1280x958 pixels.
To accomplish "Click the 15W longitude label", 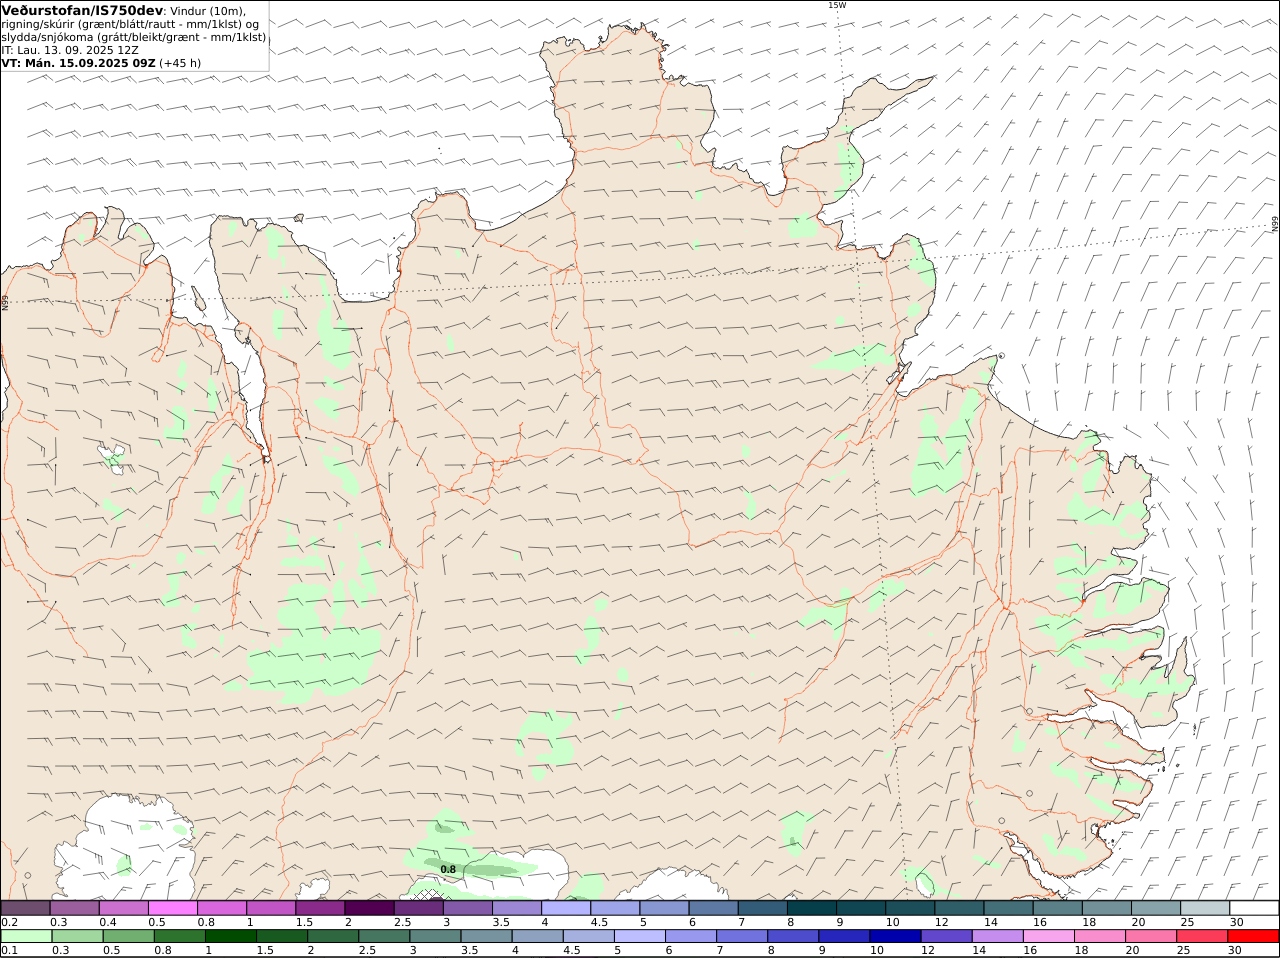I will [837, 5].
